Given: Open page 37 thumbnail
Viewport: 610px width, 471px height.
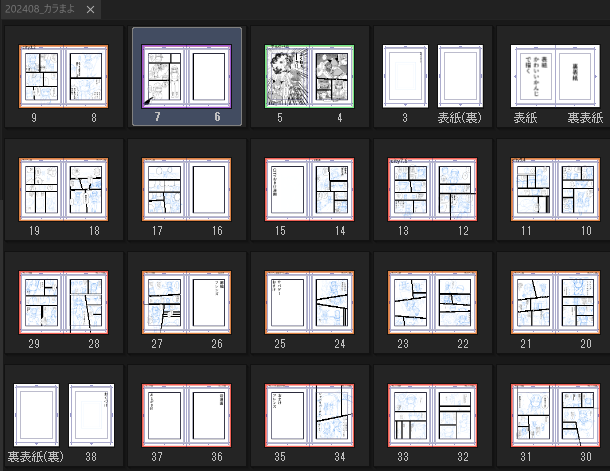Looking at the screenshot, I should pyautogui.click(x=164, y=415).
